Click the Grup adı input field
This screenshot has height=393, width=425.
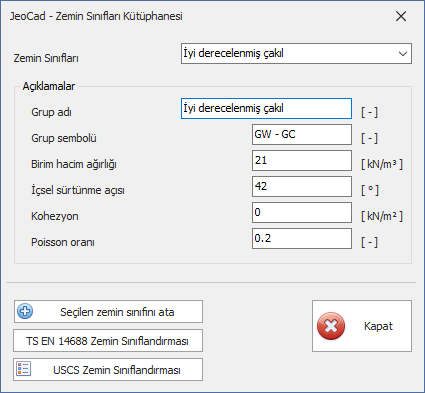point(266,108)
